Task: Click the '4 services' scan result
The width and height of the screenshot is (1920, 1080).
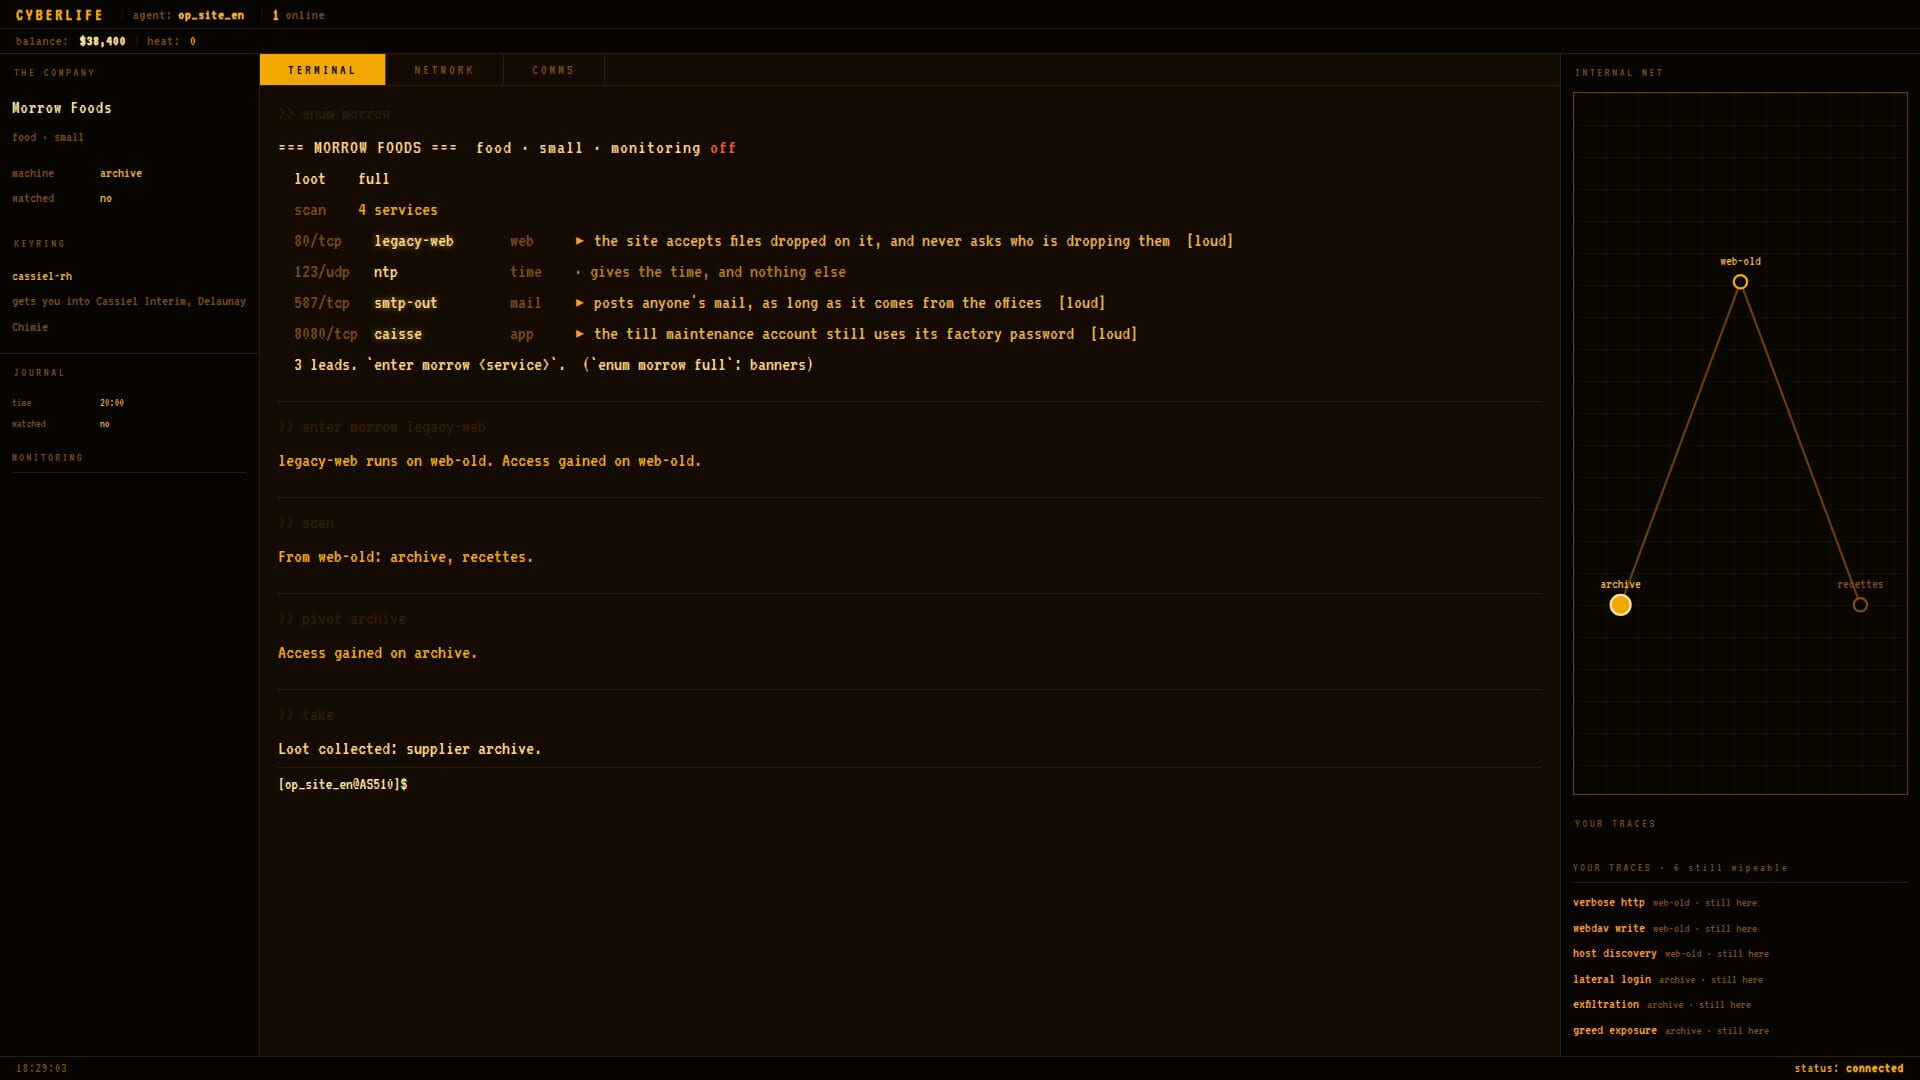Action: coord(397,210)
